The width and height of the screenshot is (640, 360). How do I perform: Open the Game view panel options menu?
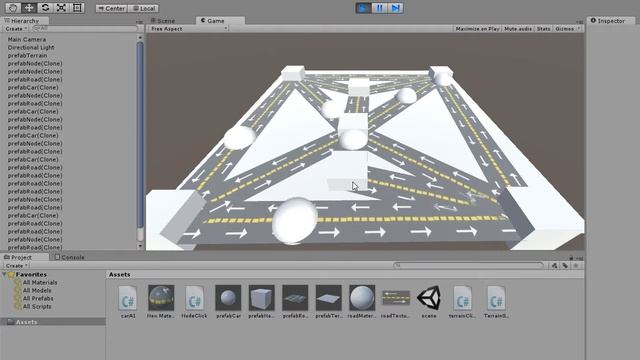coord(580,22)
